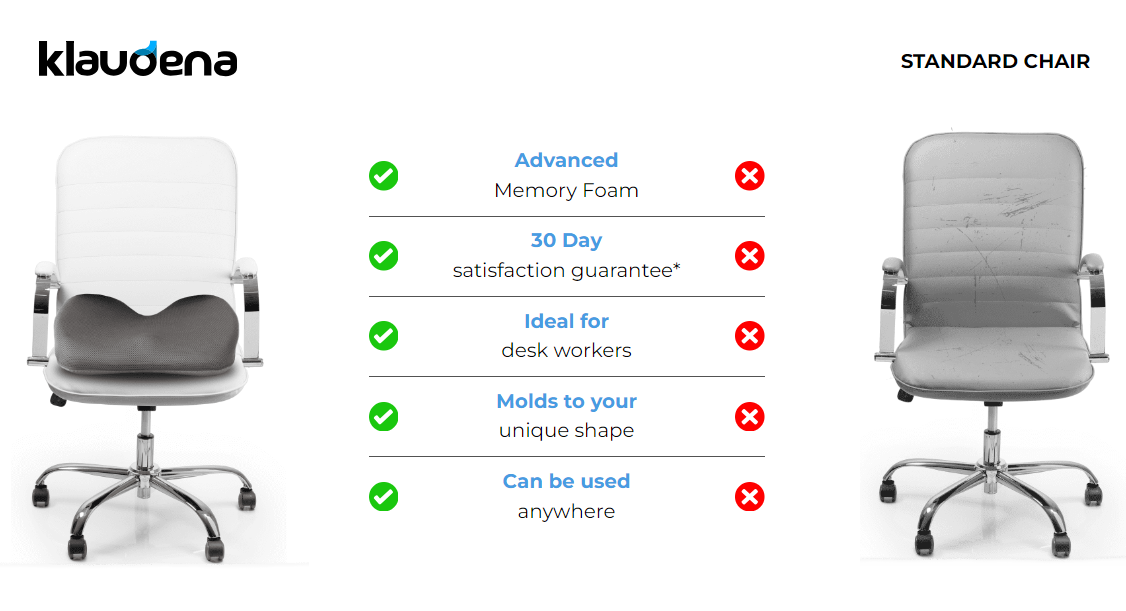This screenshot has height=611, width=1126.
Task: Click the green checkmark beside Advanced Memory Foam
Action: [x=383, y=176]
